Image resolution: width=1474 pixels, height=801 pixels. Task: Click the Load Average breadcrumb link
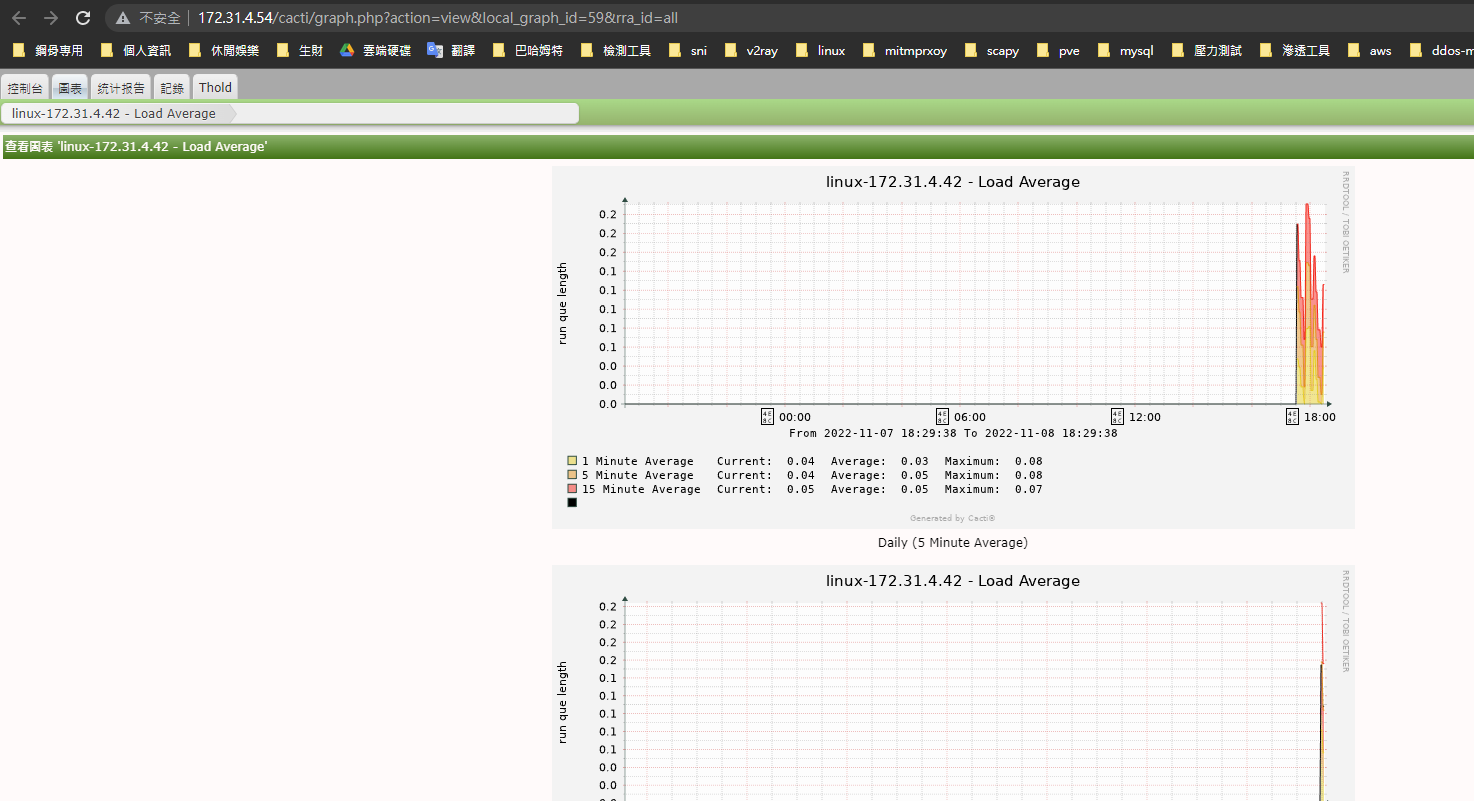(114, 113)
